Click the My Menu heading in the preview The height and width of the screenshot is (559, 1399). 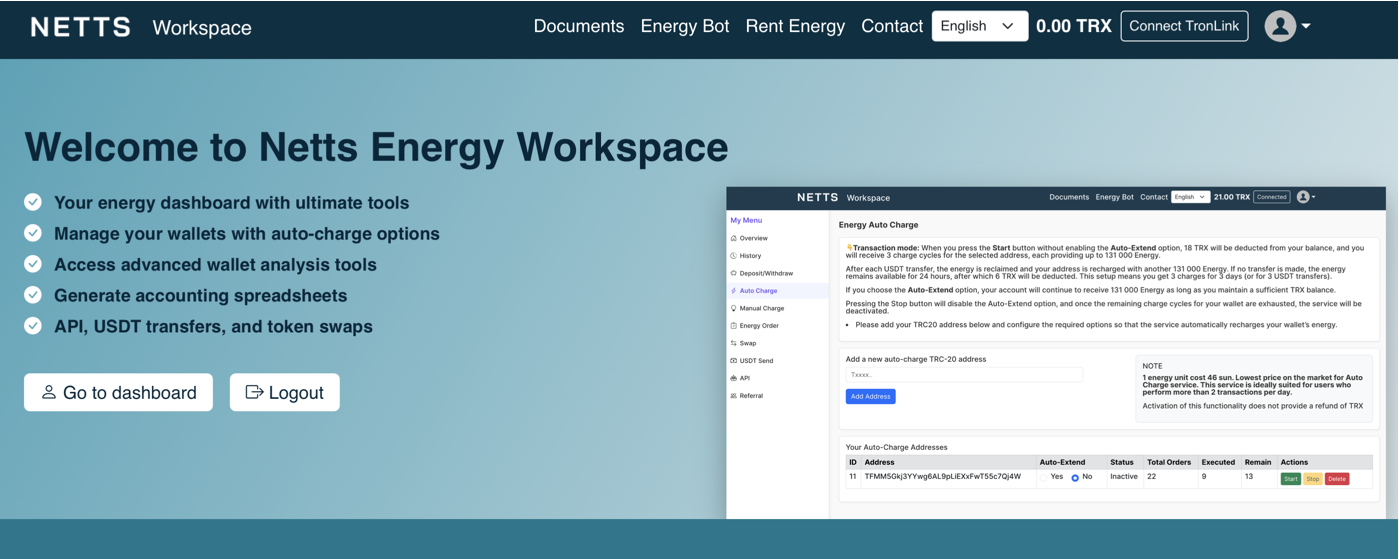(746, 220)
